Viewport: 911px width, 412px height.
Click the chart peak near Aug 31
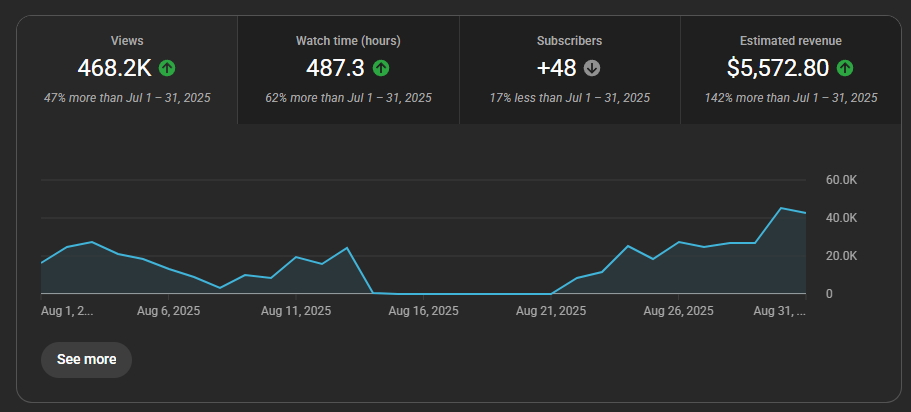point(780,208)
